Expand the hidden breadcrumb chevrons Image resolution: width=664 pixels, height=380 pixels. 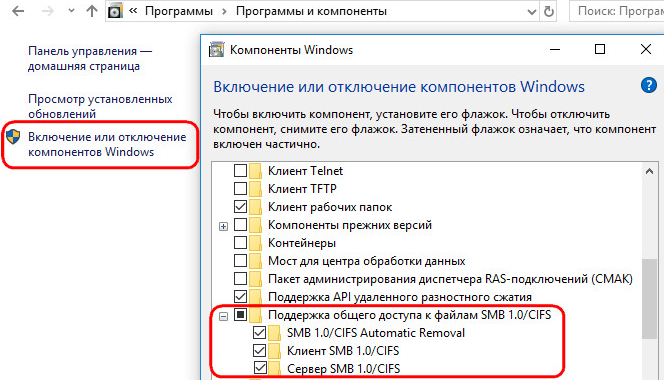coord(133,11)
